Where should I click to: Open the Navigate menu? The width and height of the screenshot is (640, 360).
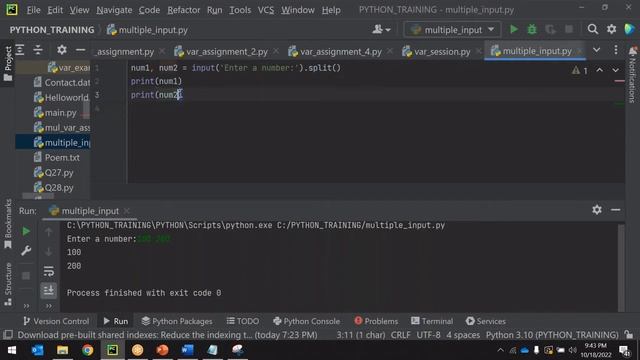pos(114,10)
